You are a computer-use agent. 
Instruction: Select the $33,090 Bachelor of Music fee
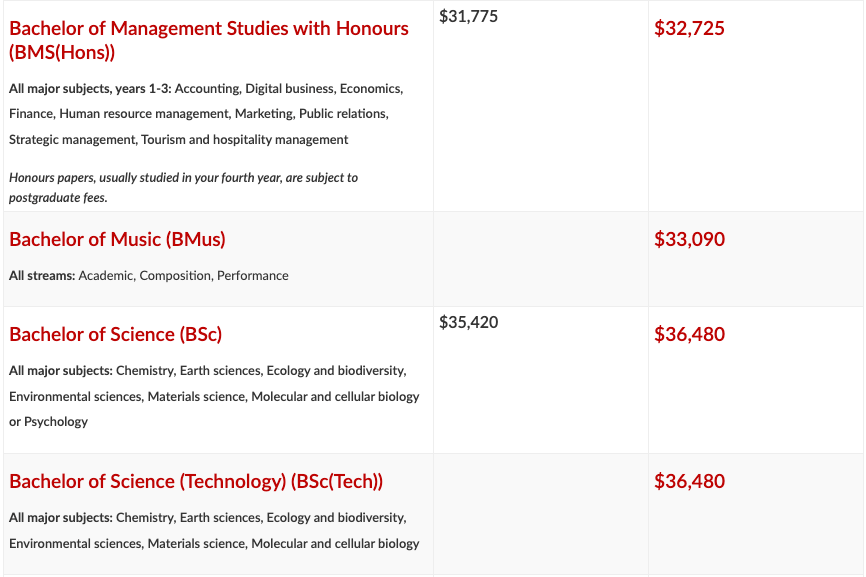(689, 239)
